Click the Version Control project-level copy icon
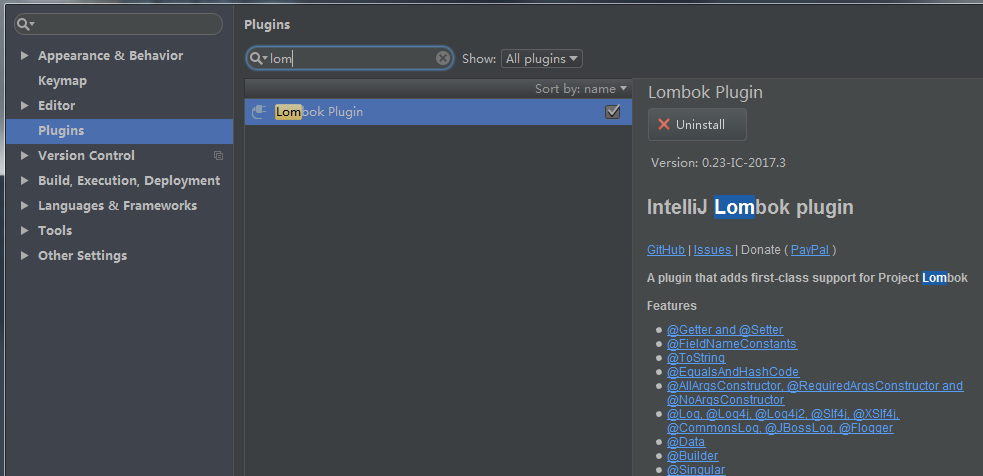983x476 pixels. click(x=218, y=156)
